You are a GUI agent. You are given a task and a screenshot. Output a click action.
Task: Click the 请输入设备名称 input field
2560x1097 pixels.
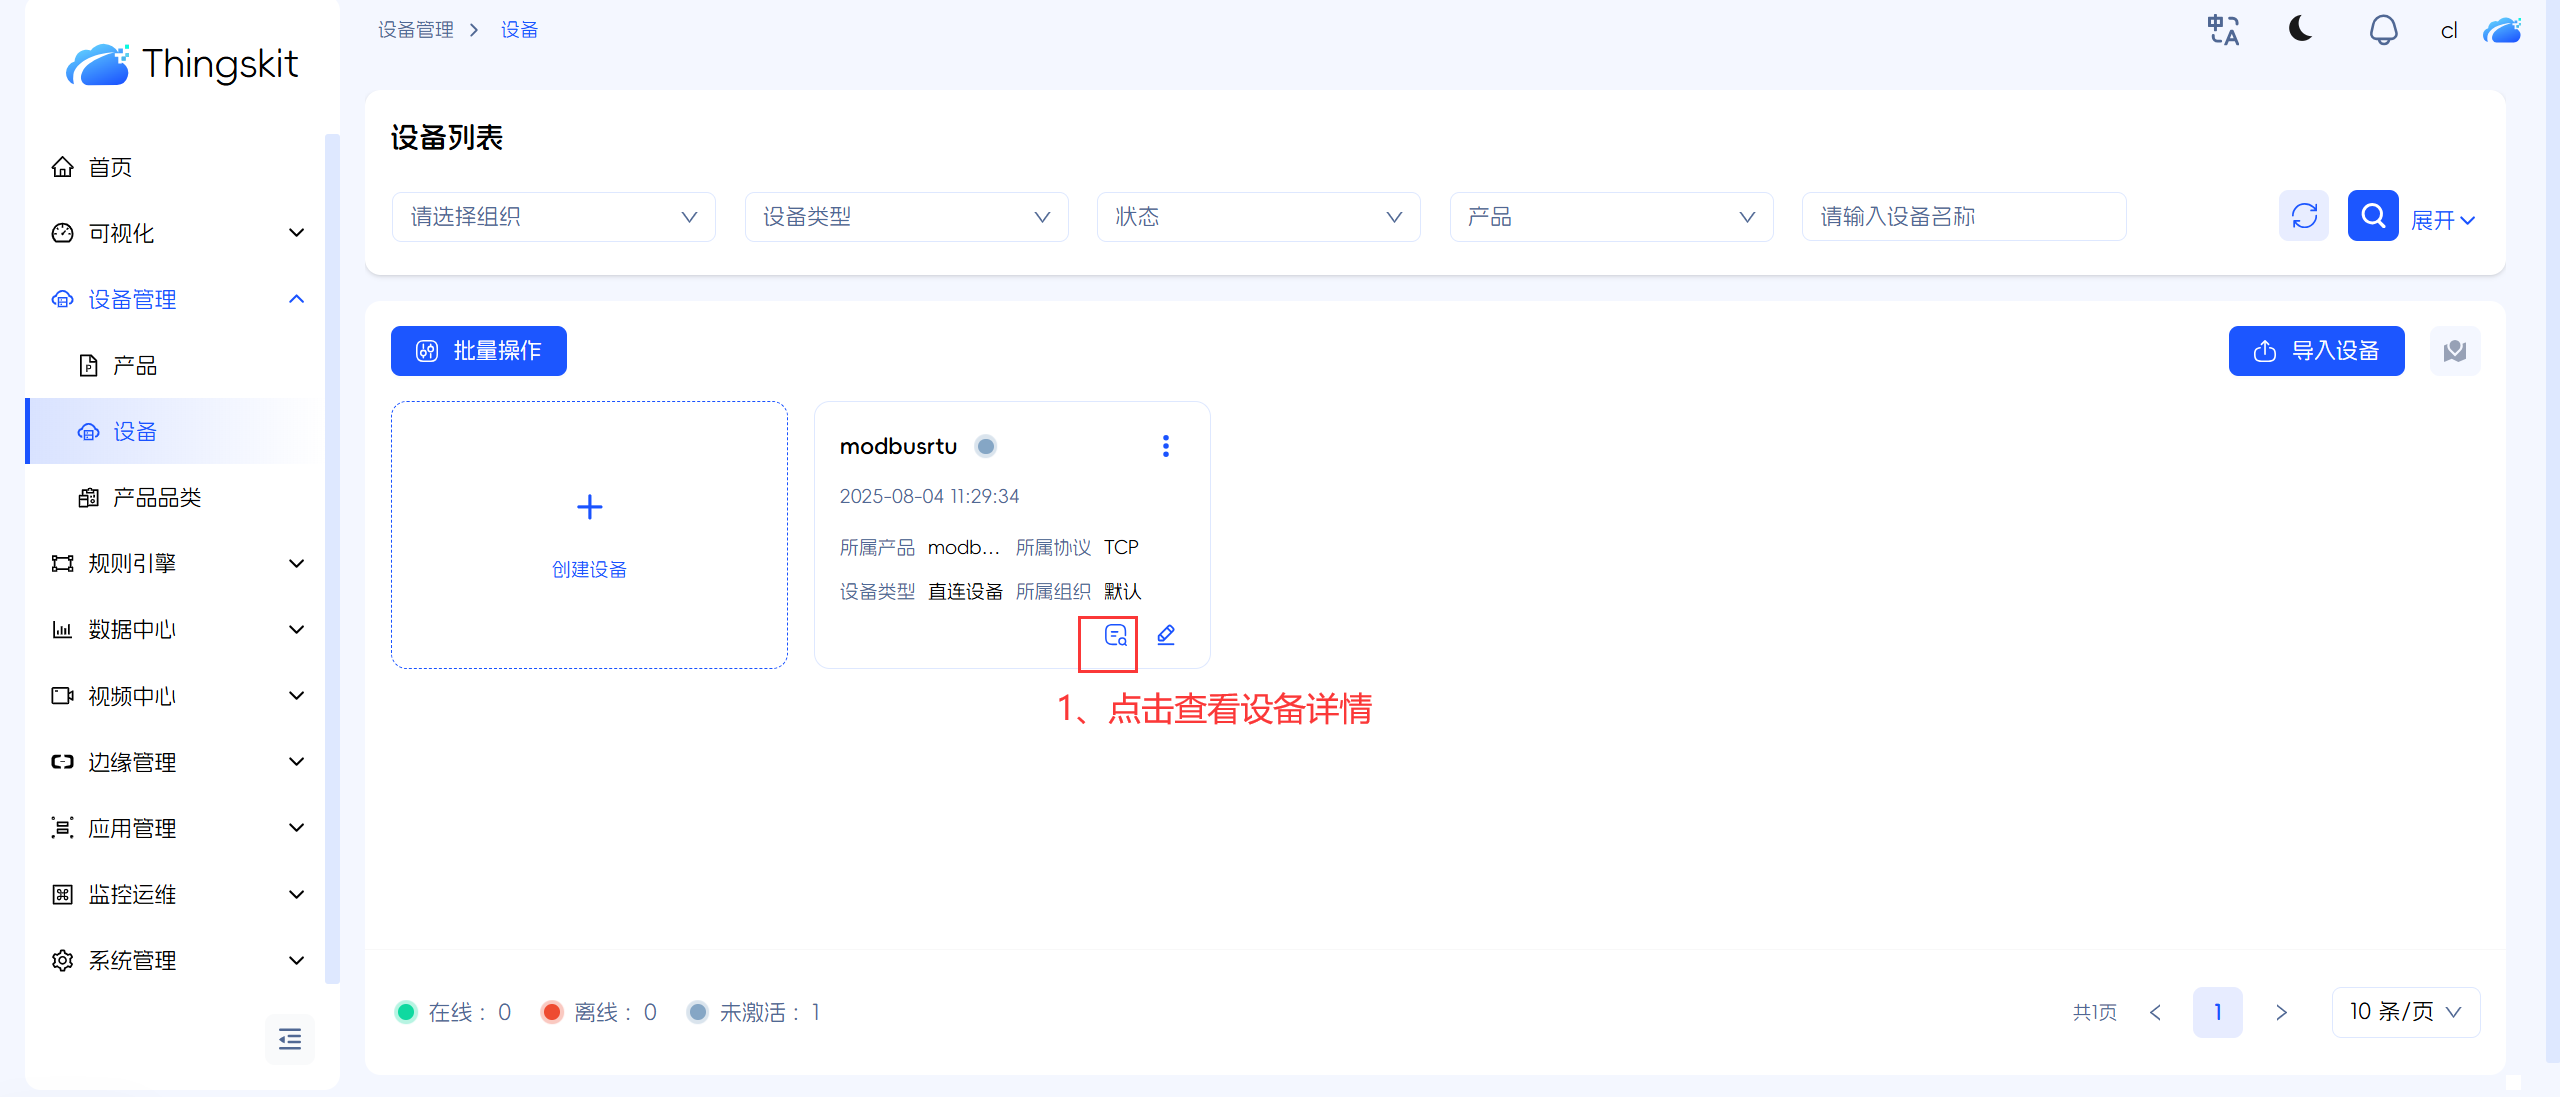pos(1963,217)
